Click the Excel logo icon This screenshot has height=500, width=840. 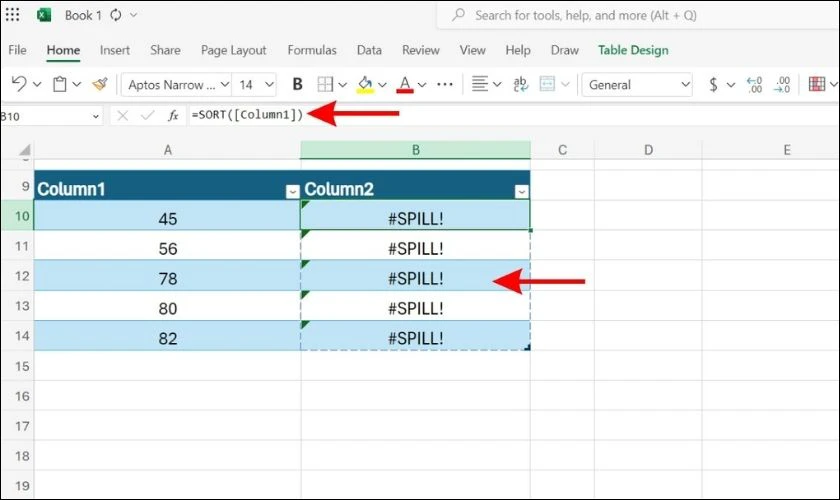(x=44, y=15)
